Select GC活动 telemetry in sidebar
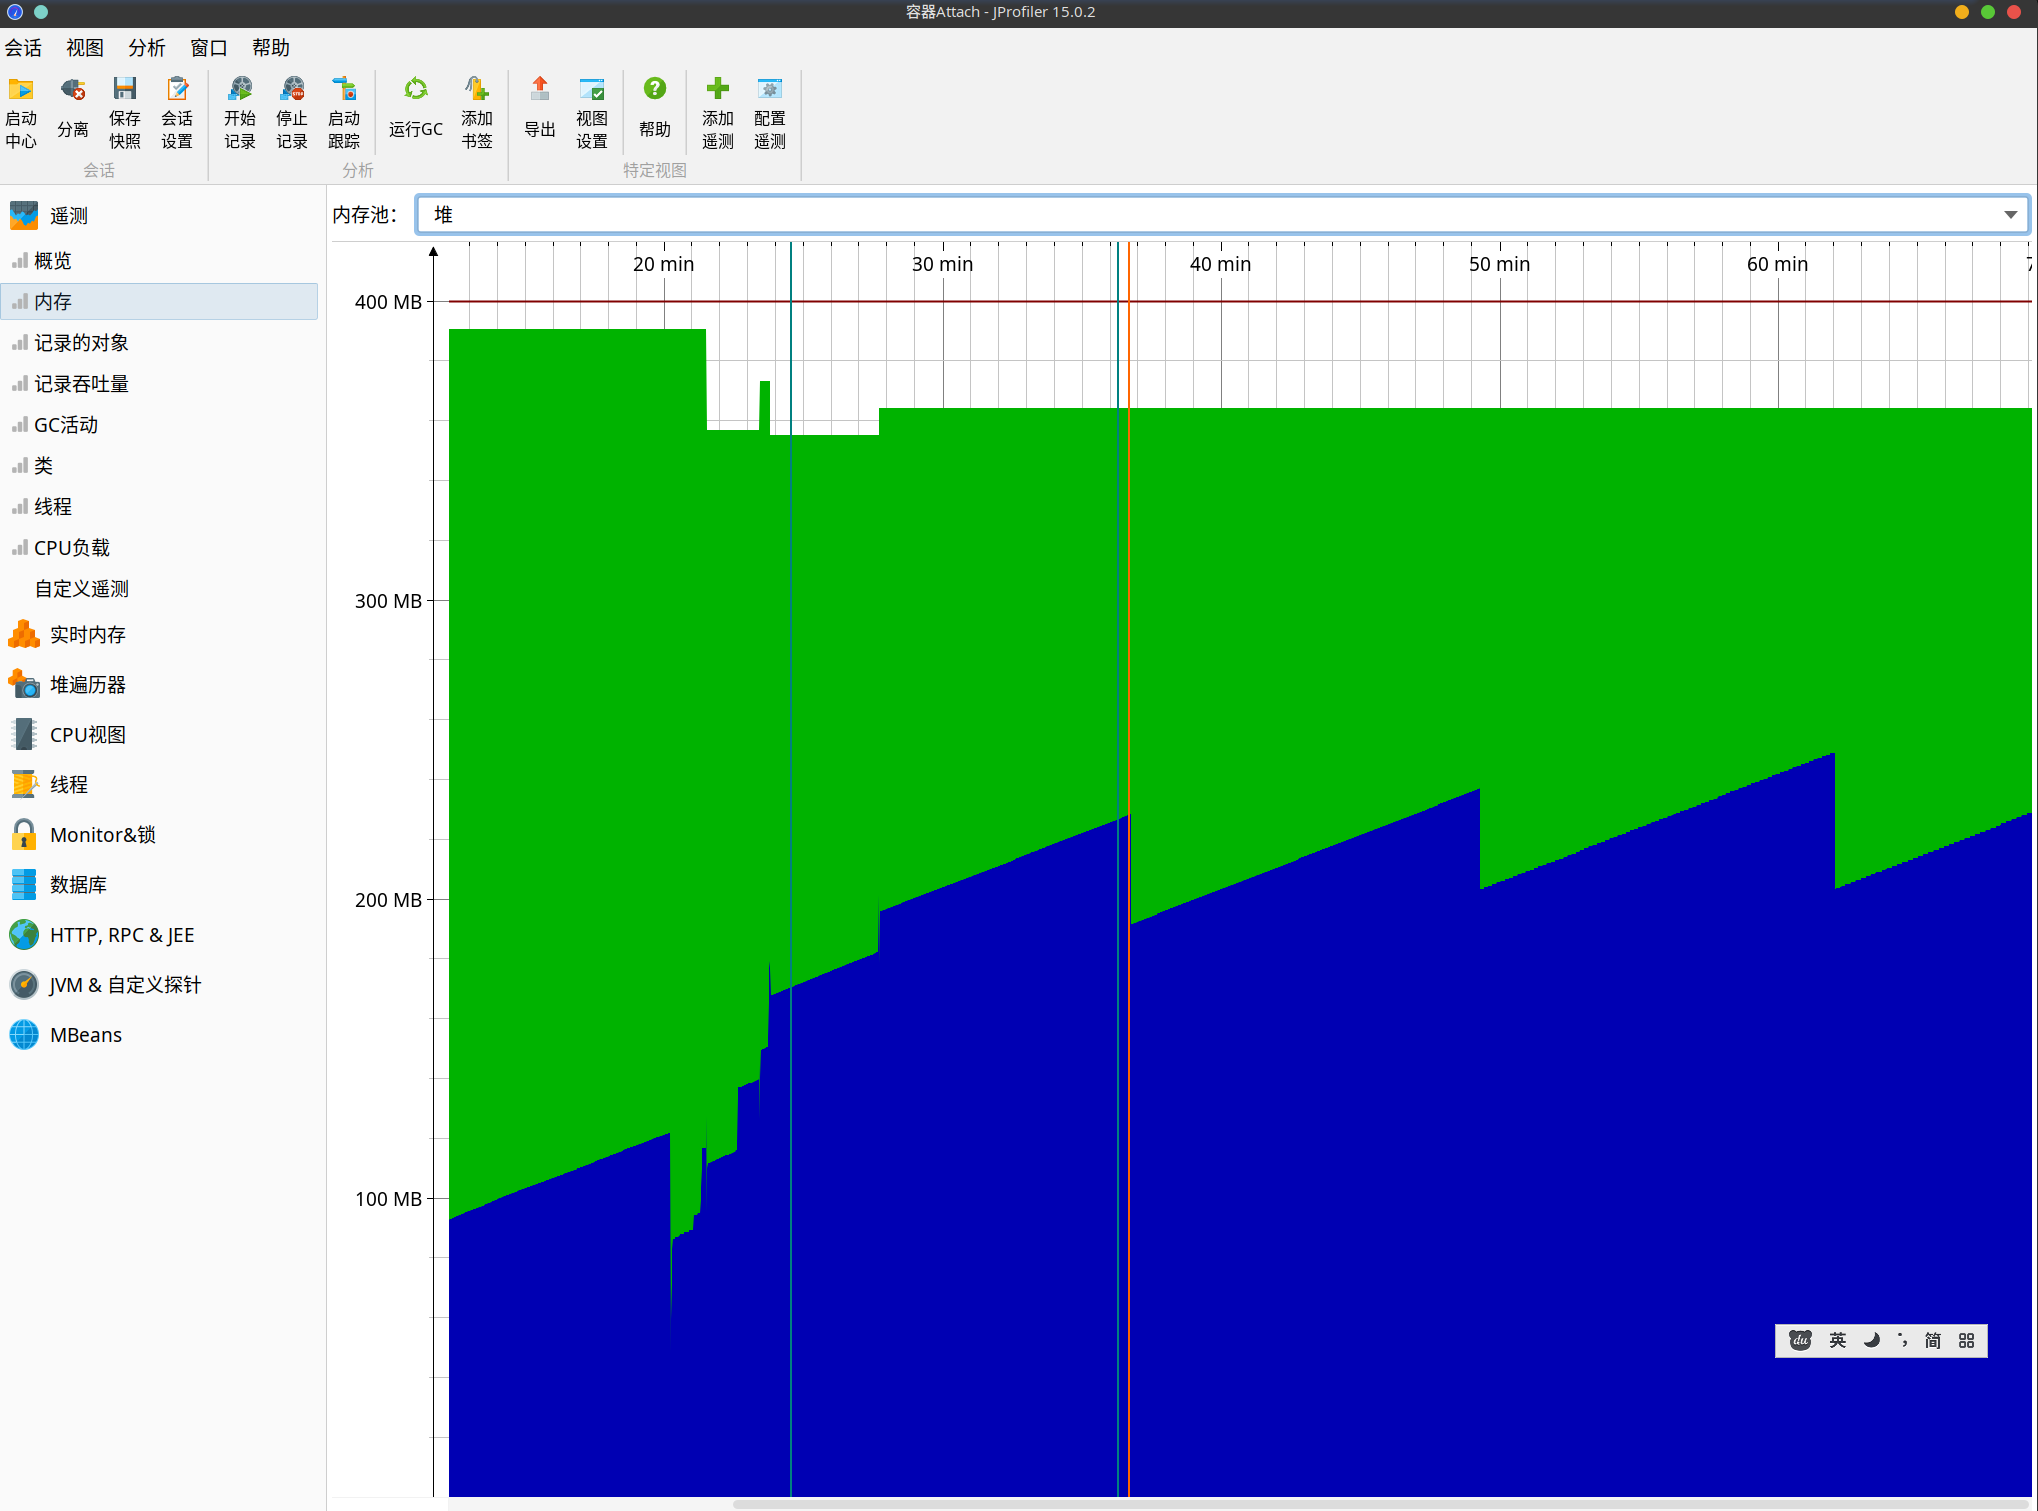 pos(66,425)
